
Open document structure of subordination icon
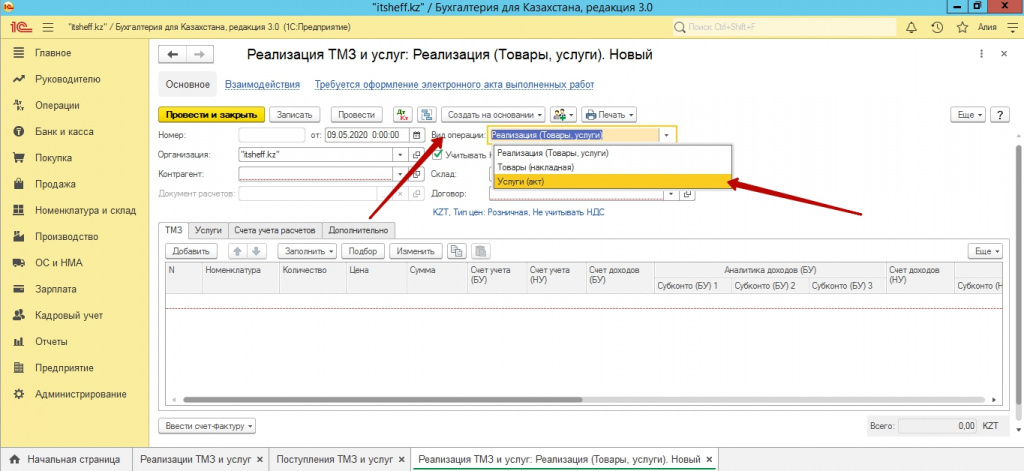tap(428, 114)
